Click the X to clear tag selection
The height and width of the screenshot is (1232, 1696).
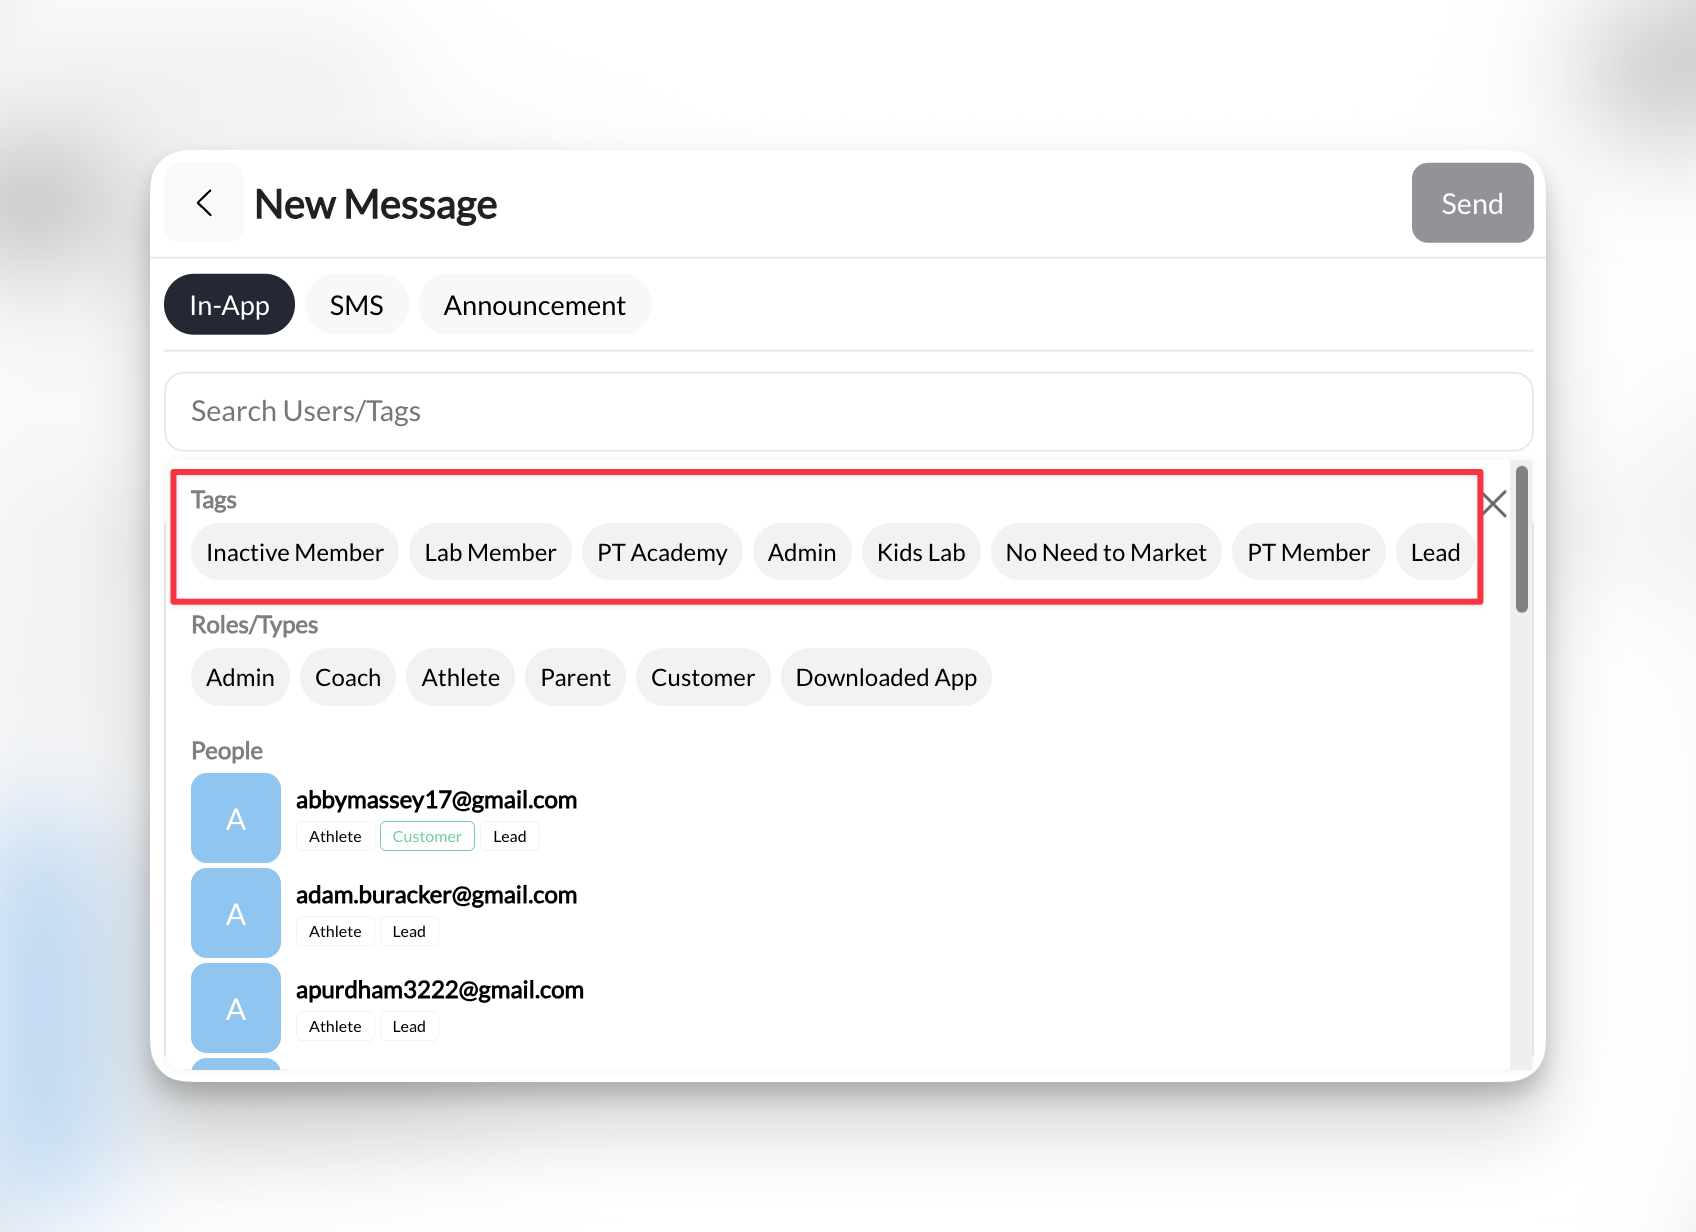pyautogui.click(x=1494, y=504)
